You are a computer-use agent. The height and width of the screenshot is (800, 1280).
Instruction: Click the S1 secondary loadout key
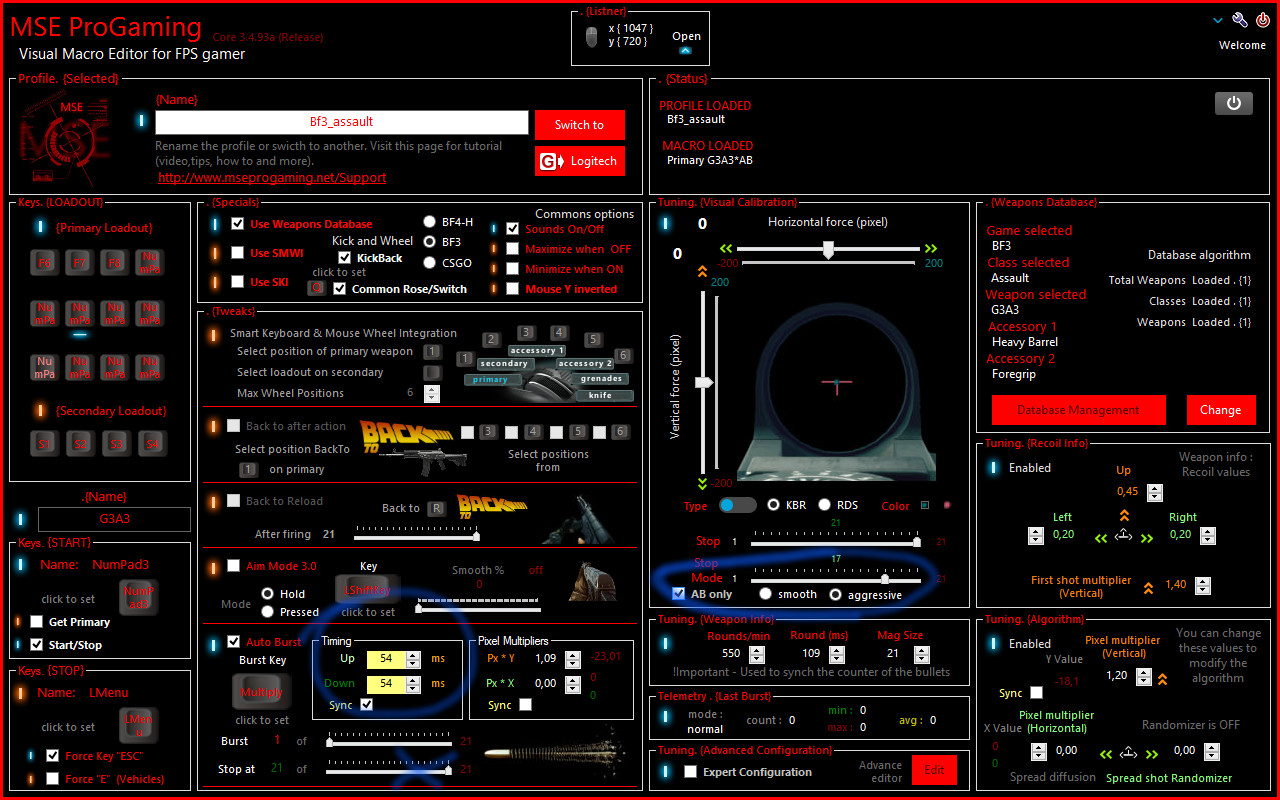(x=45, y=443)
